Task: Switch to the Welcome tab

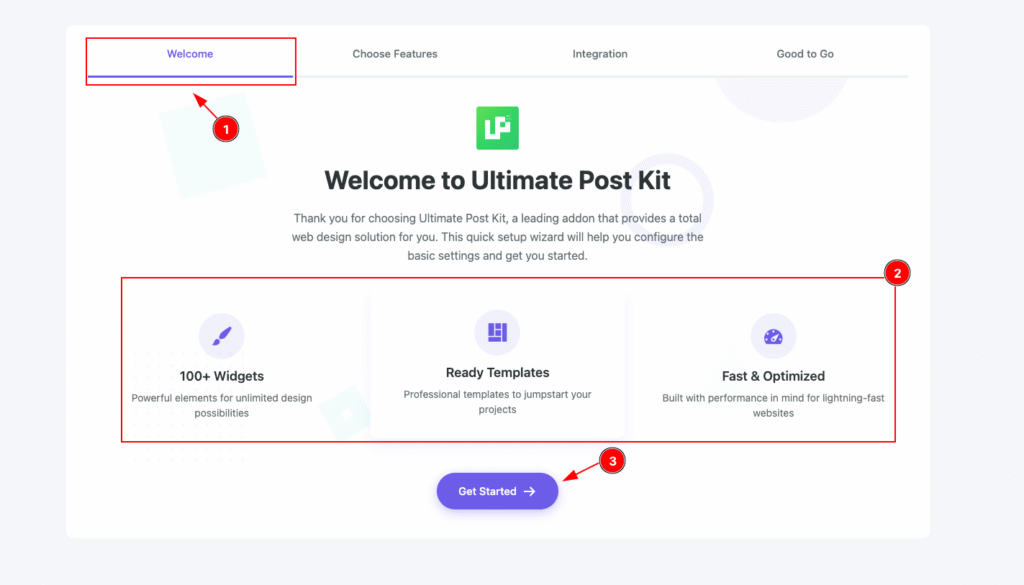Action: 190,54
